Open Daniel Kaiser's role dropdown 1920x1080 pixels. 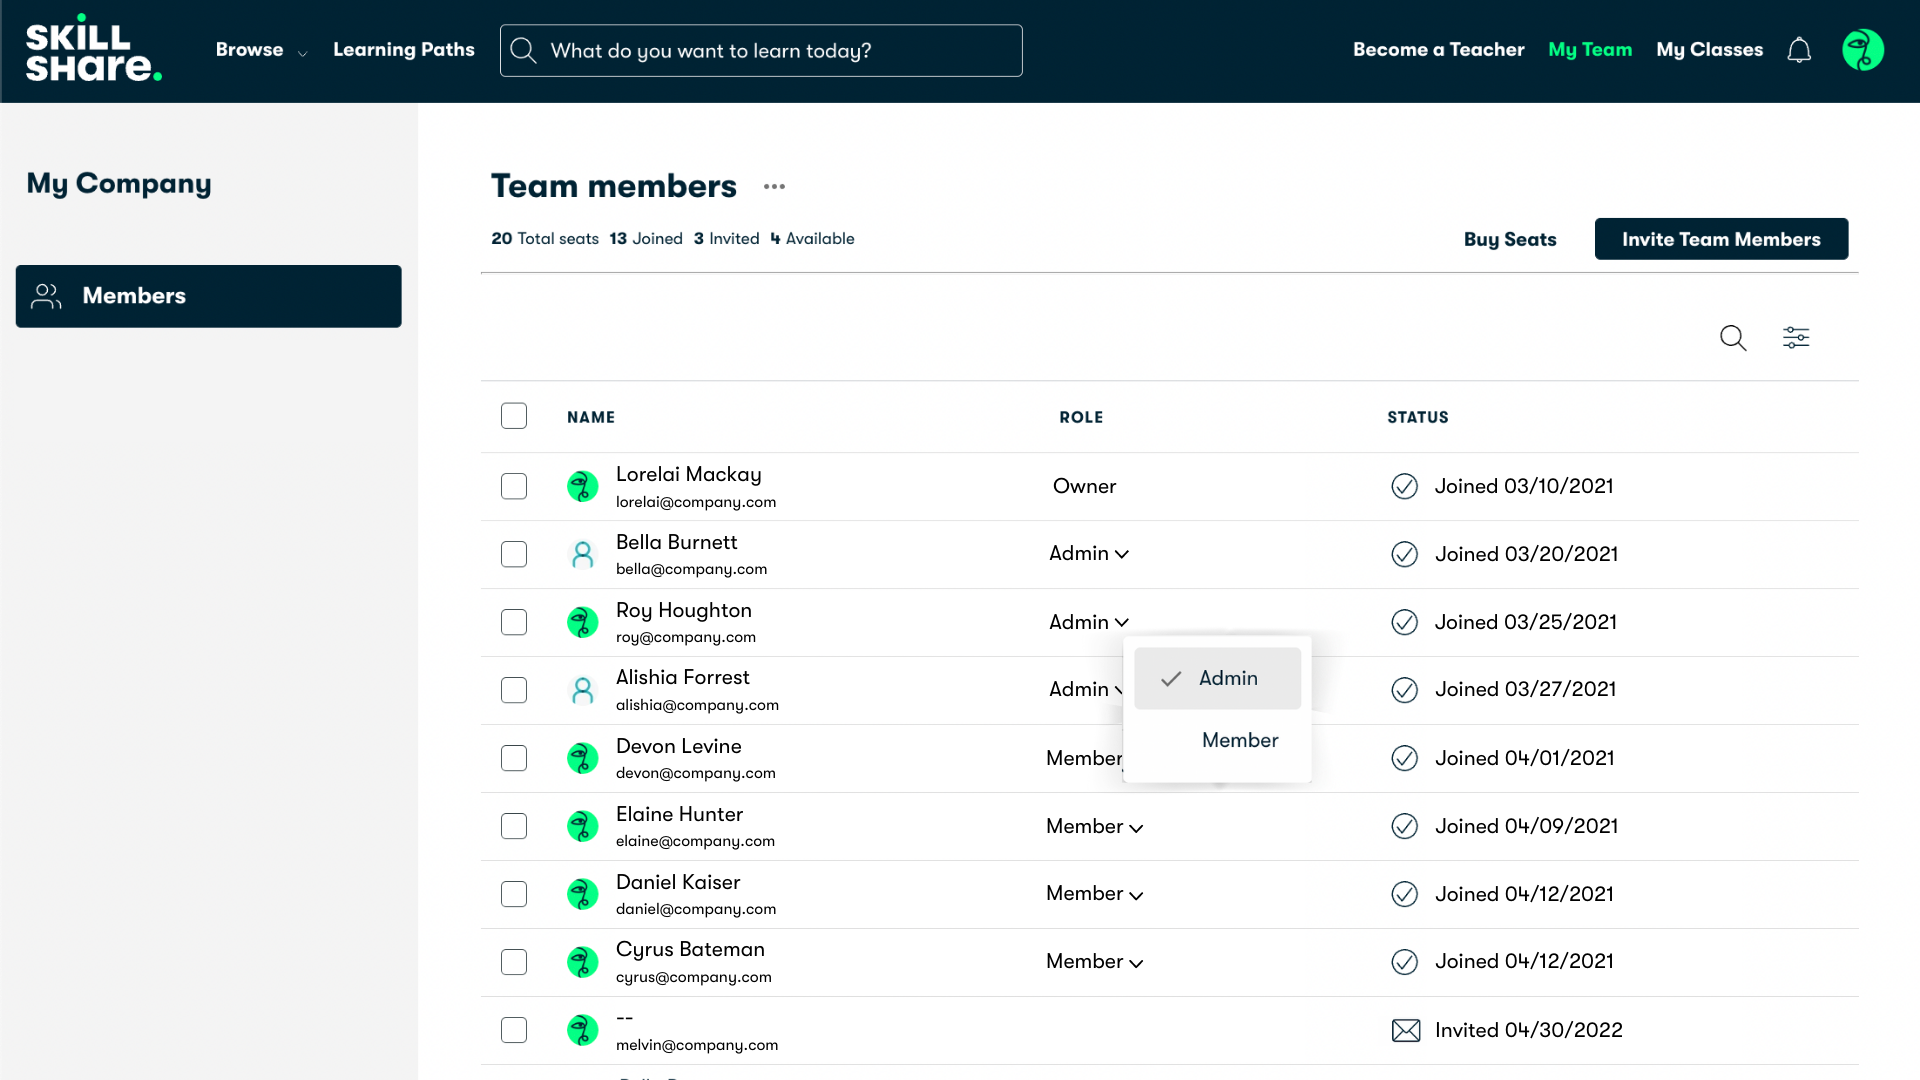(1093, 894)
